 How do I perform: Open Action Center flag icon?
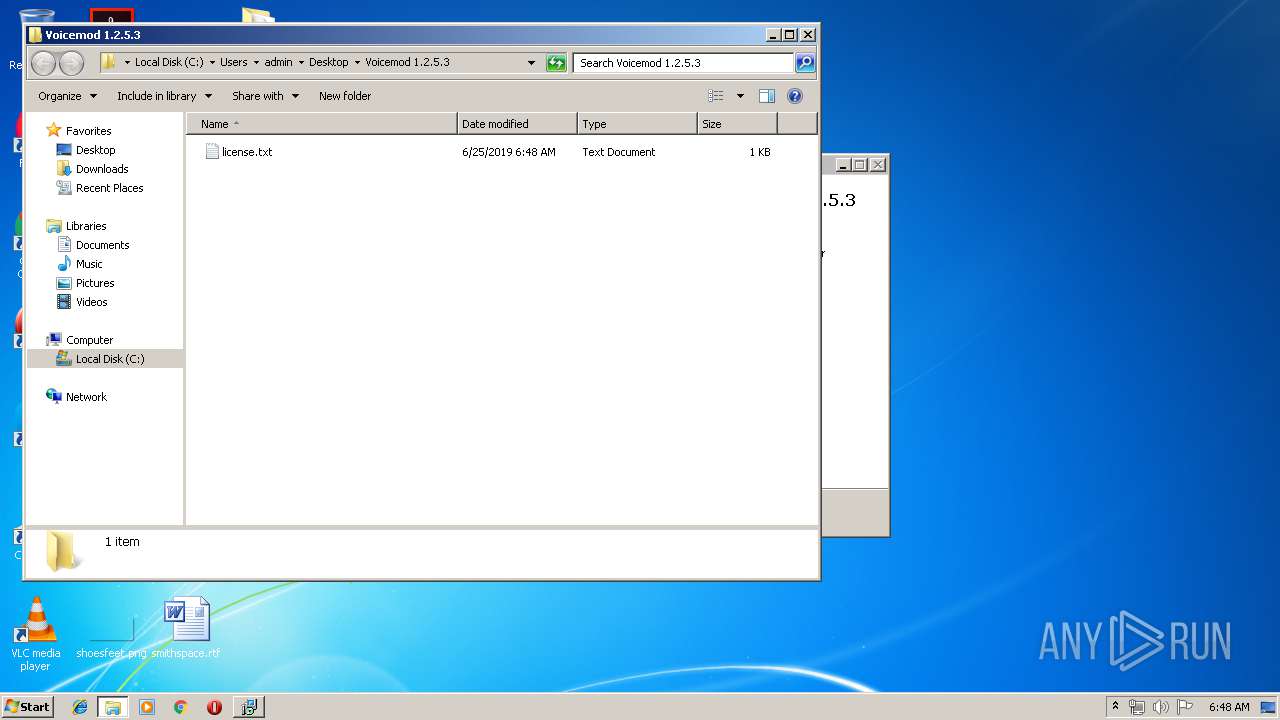[1184, 707]
